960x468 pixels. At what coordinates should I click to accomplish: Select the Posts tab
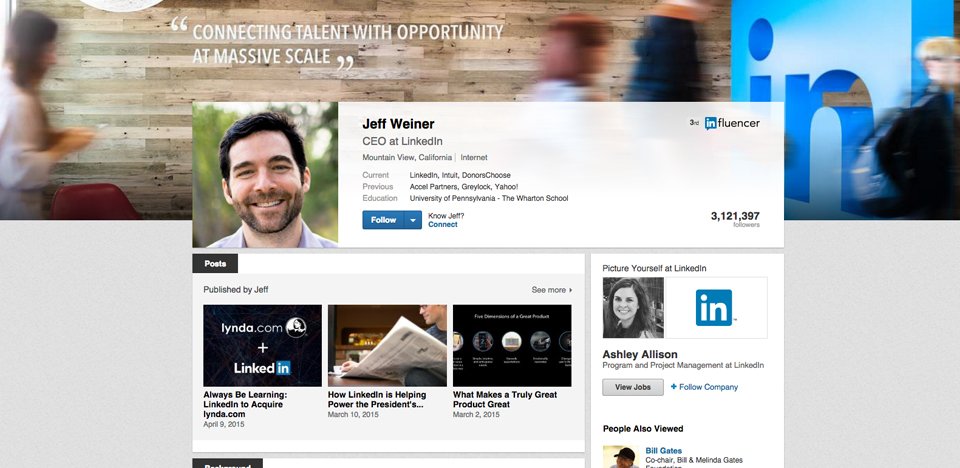215,263
